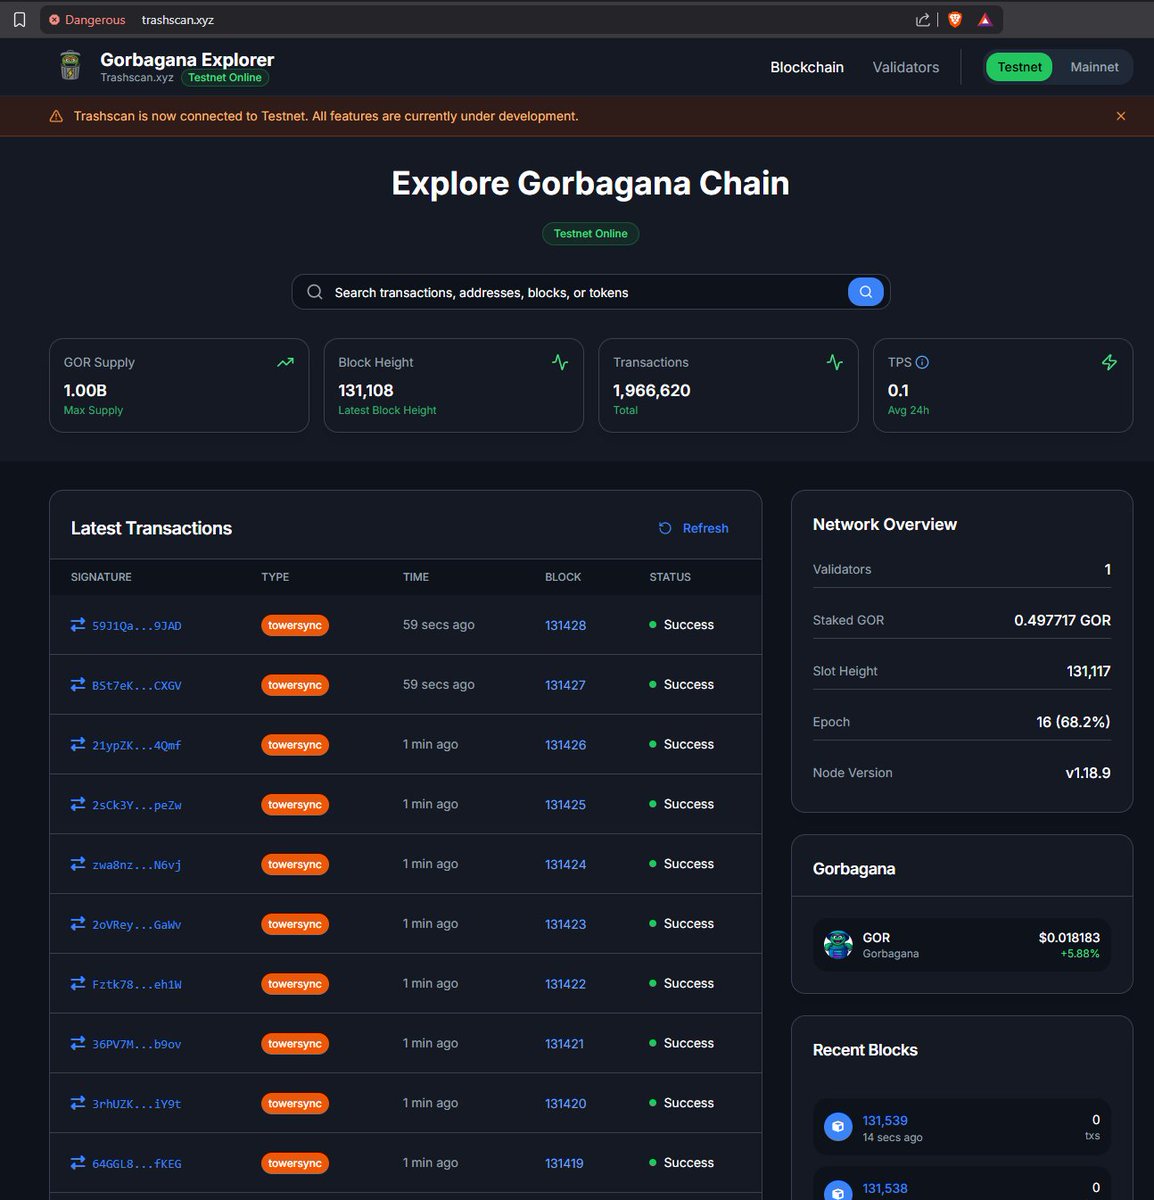Screen dimensions: 1154x1200
Task: Click transfer arrows icon for 2sCk3Y...peZw
Action: (78, 804)
